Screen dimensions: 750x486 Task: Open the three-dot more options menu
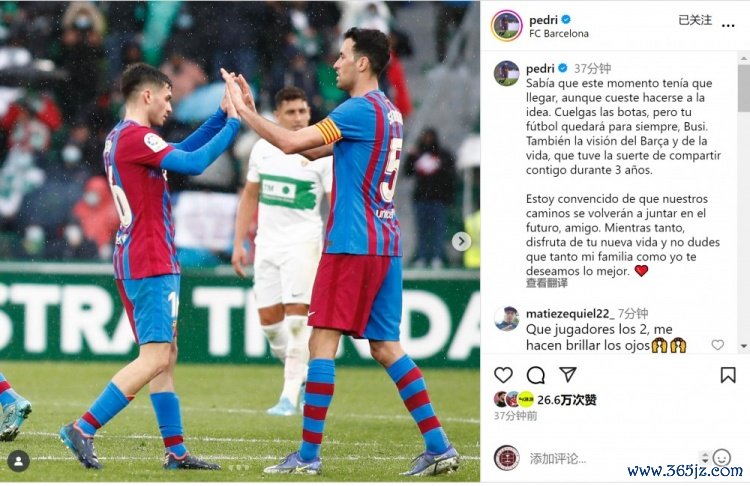(x=728, y=25)
